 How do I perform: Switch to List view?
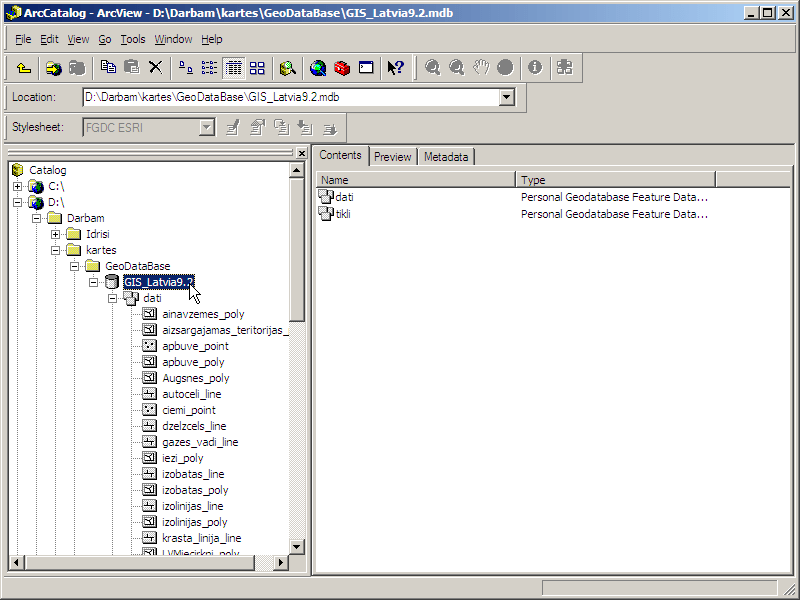click(x=209, y=68)
